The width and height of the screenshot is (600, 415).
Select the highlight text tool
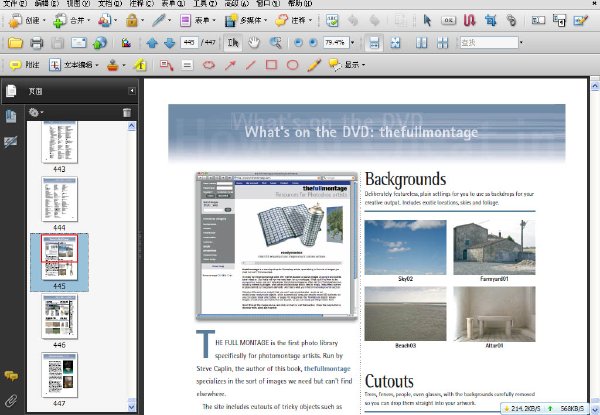[x=140, y=65]
